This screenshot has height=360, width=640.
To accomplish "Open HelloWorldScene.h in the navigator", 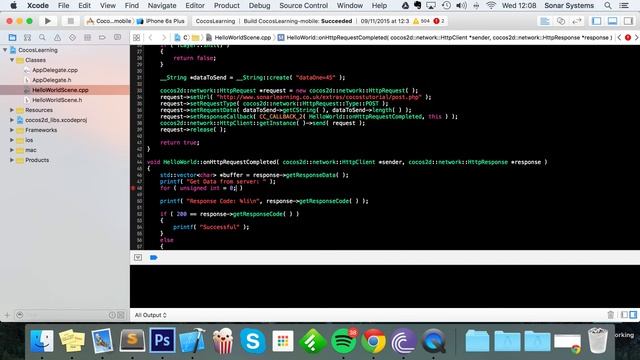I will coord(57,100).
